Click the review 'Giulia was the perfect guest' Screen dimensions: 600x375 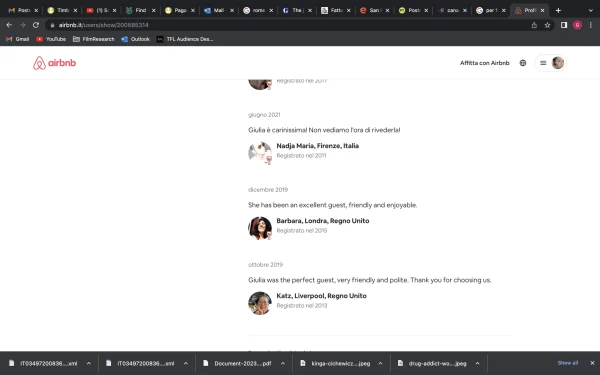coord(369,280)
